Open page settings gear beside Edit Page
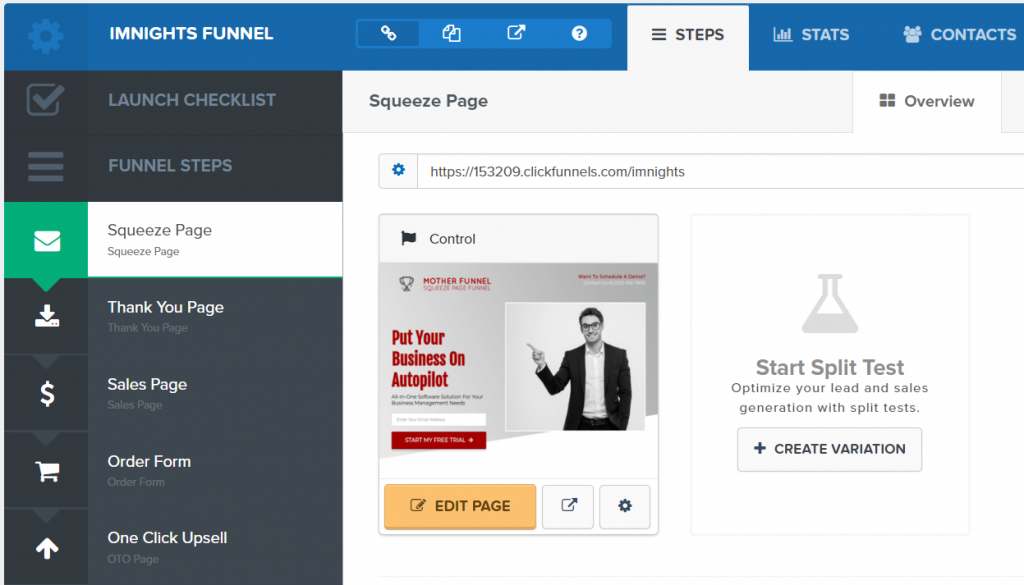 [625, 506]
